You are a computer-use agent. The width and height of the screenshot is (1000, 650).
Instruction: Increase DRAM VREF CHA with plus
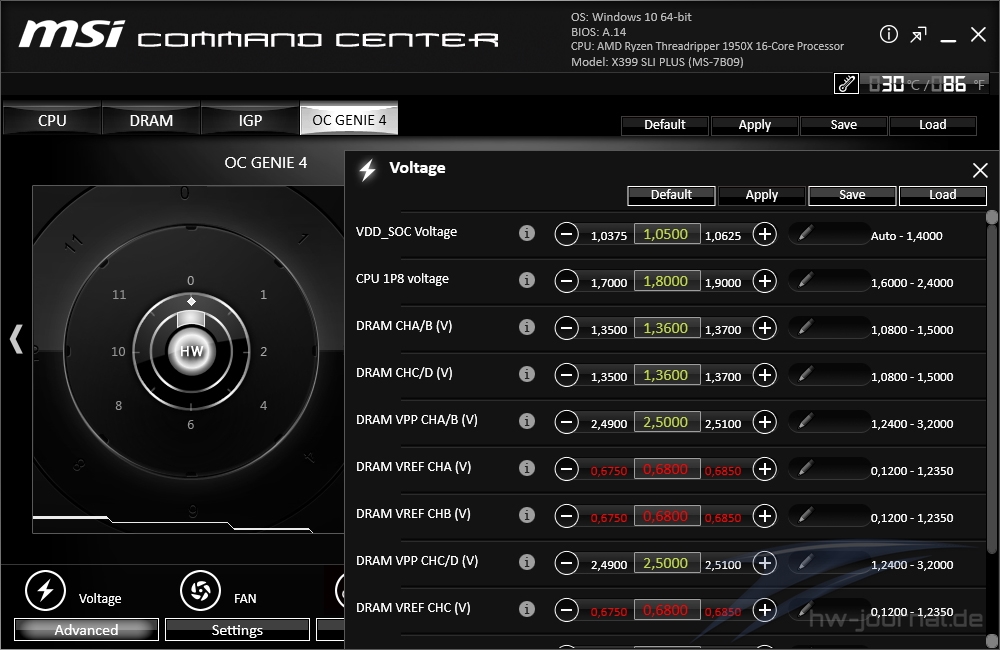[765, 469]
